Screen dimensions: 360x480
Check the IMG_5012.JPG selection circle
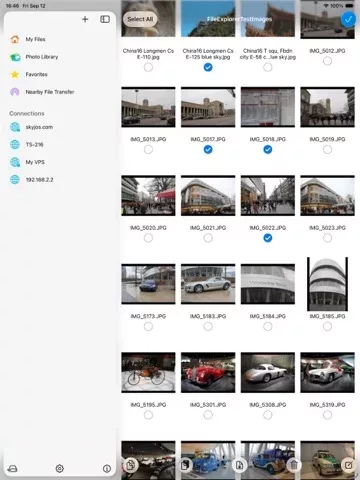click(327, 61)
